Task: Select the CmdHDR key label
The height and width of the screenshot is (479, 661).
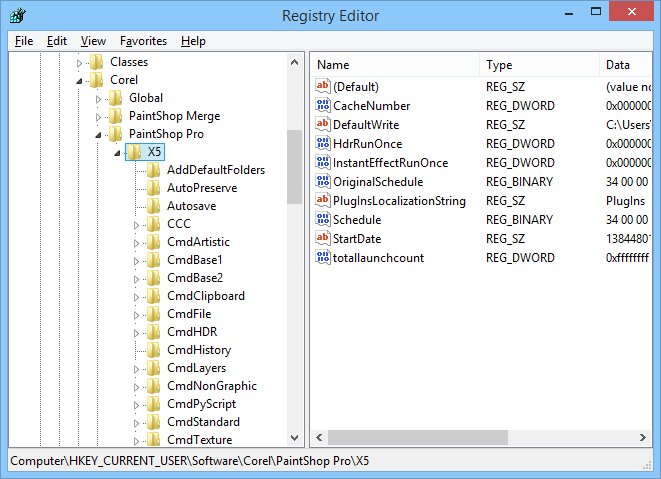Action: (192, 332)
